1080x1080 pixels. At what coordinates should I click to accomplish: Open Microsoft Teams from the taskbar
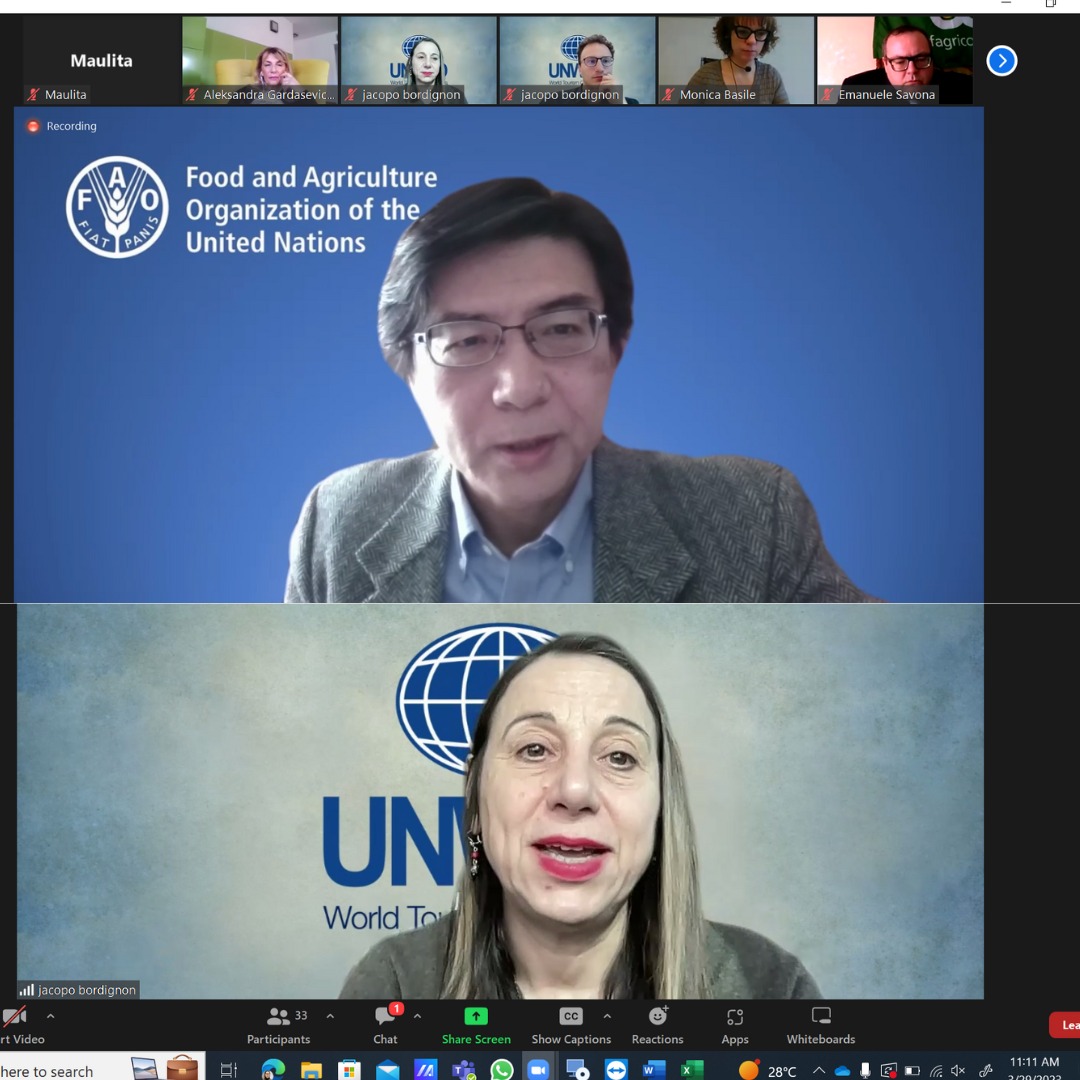coord(464,1070)
